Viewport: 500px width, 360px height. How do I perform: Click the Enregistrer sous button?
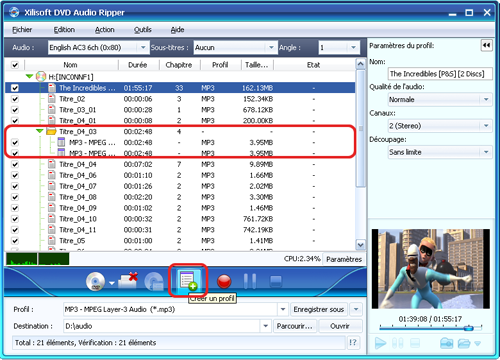tap(319, 309)
